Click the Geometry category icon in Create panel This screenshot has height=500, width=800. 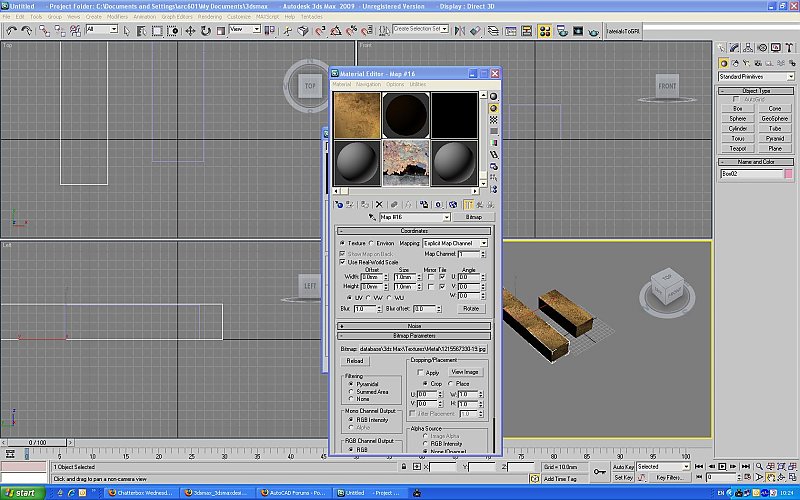pyautogui.click(x=723, y=63)
